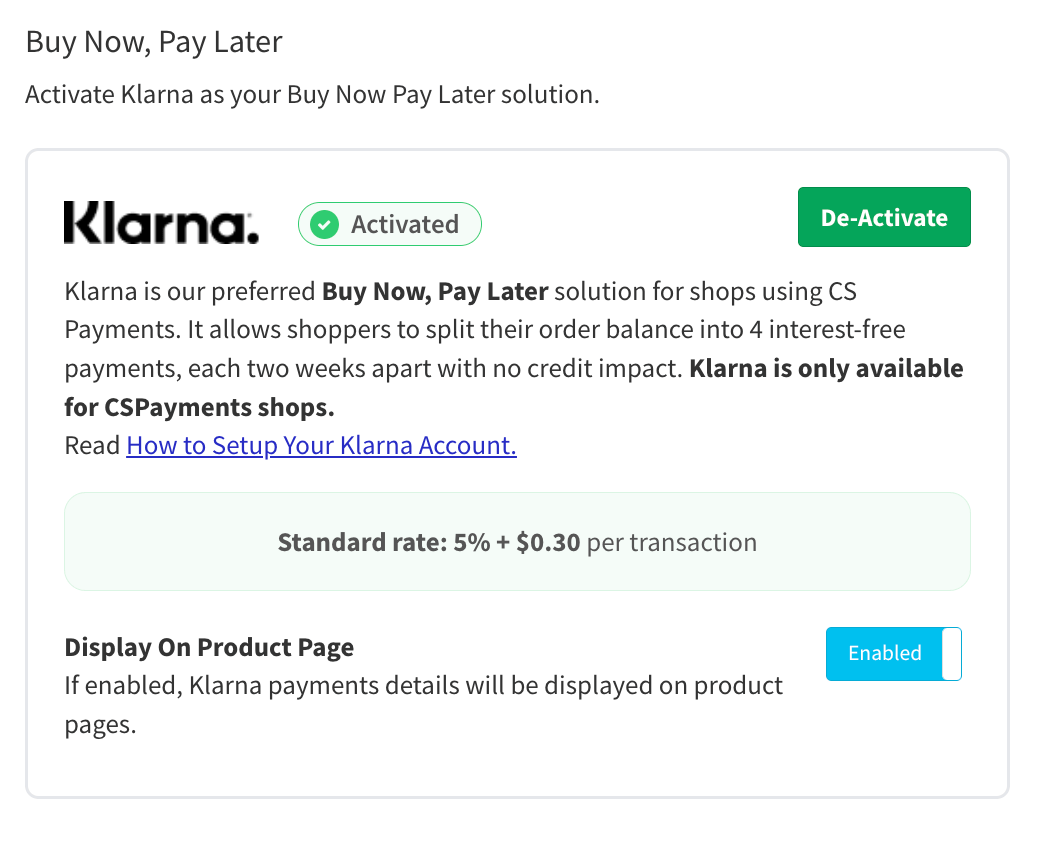Click the Klarna logo

point(160,222)
